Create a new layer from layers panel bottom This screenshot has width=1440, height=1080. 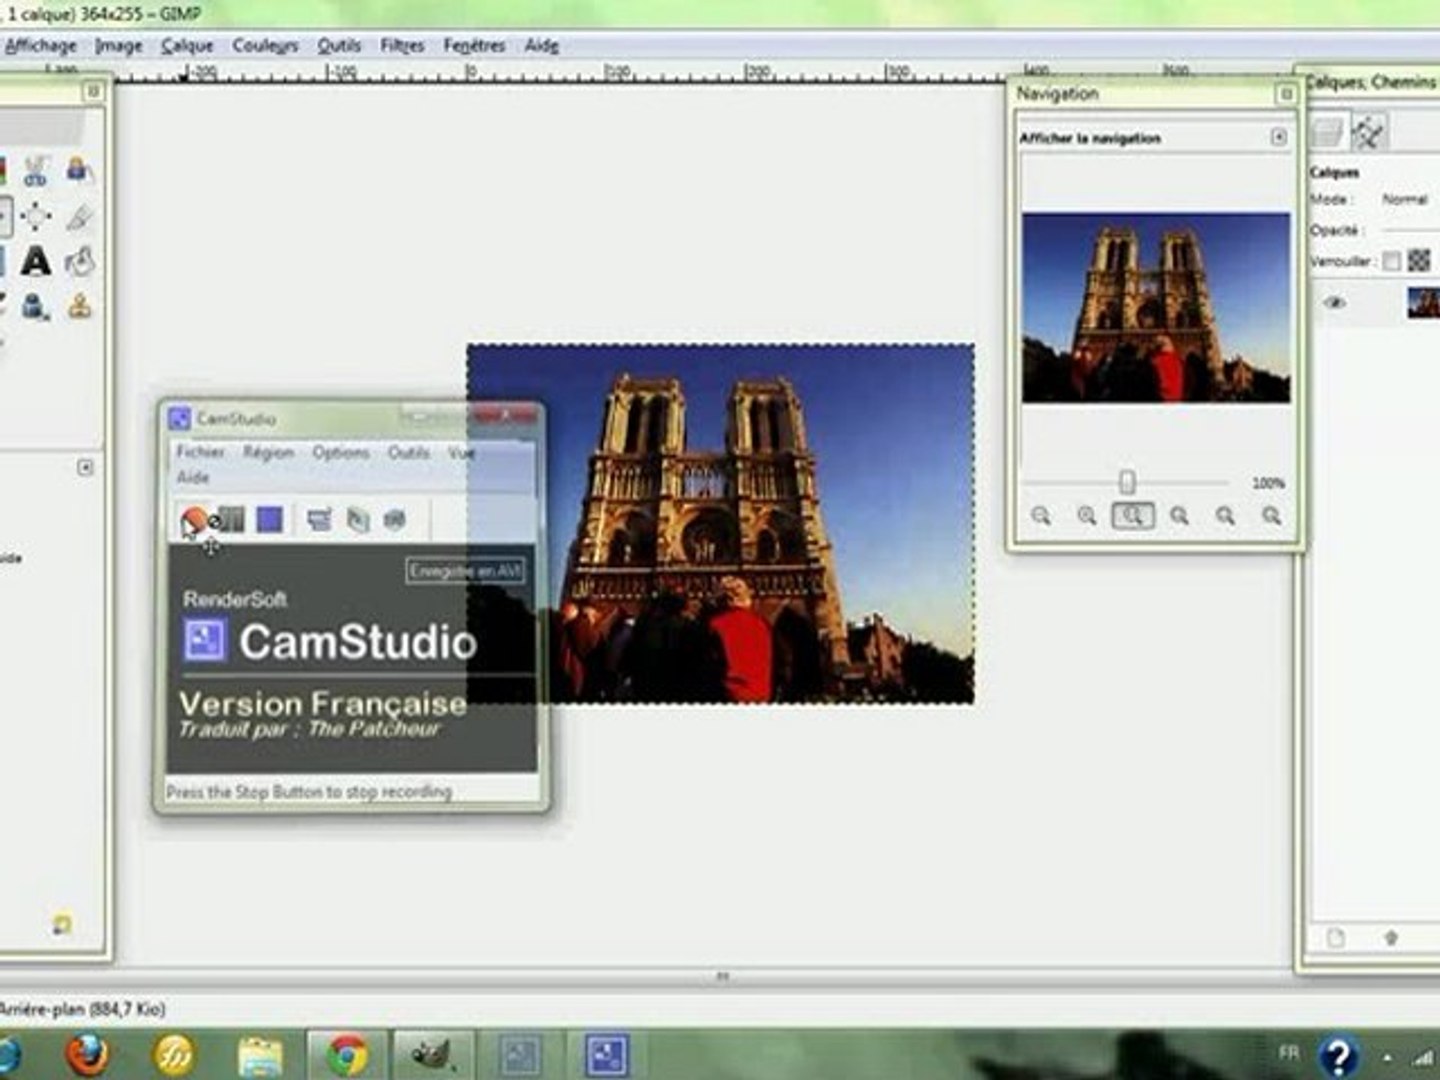[x=1336, y=938]
